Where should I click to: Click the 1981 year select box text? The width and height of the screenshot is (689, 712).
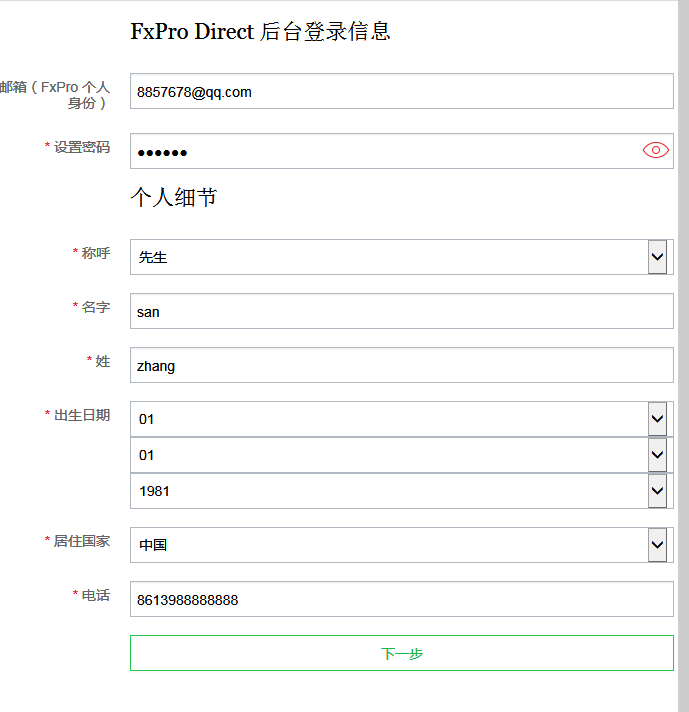tap(154, 491)
